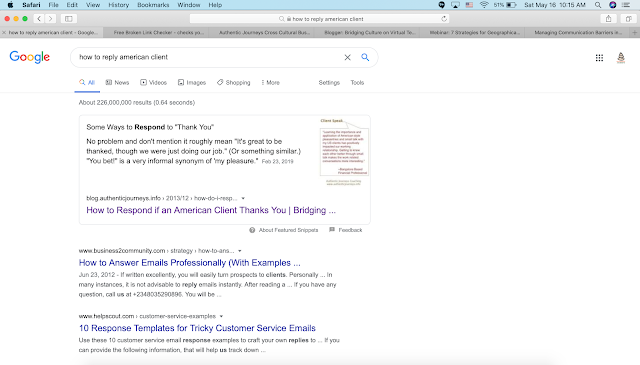
Task: Show the Safari sidebar
Action: click(69, 19)
